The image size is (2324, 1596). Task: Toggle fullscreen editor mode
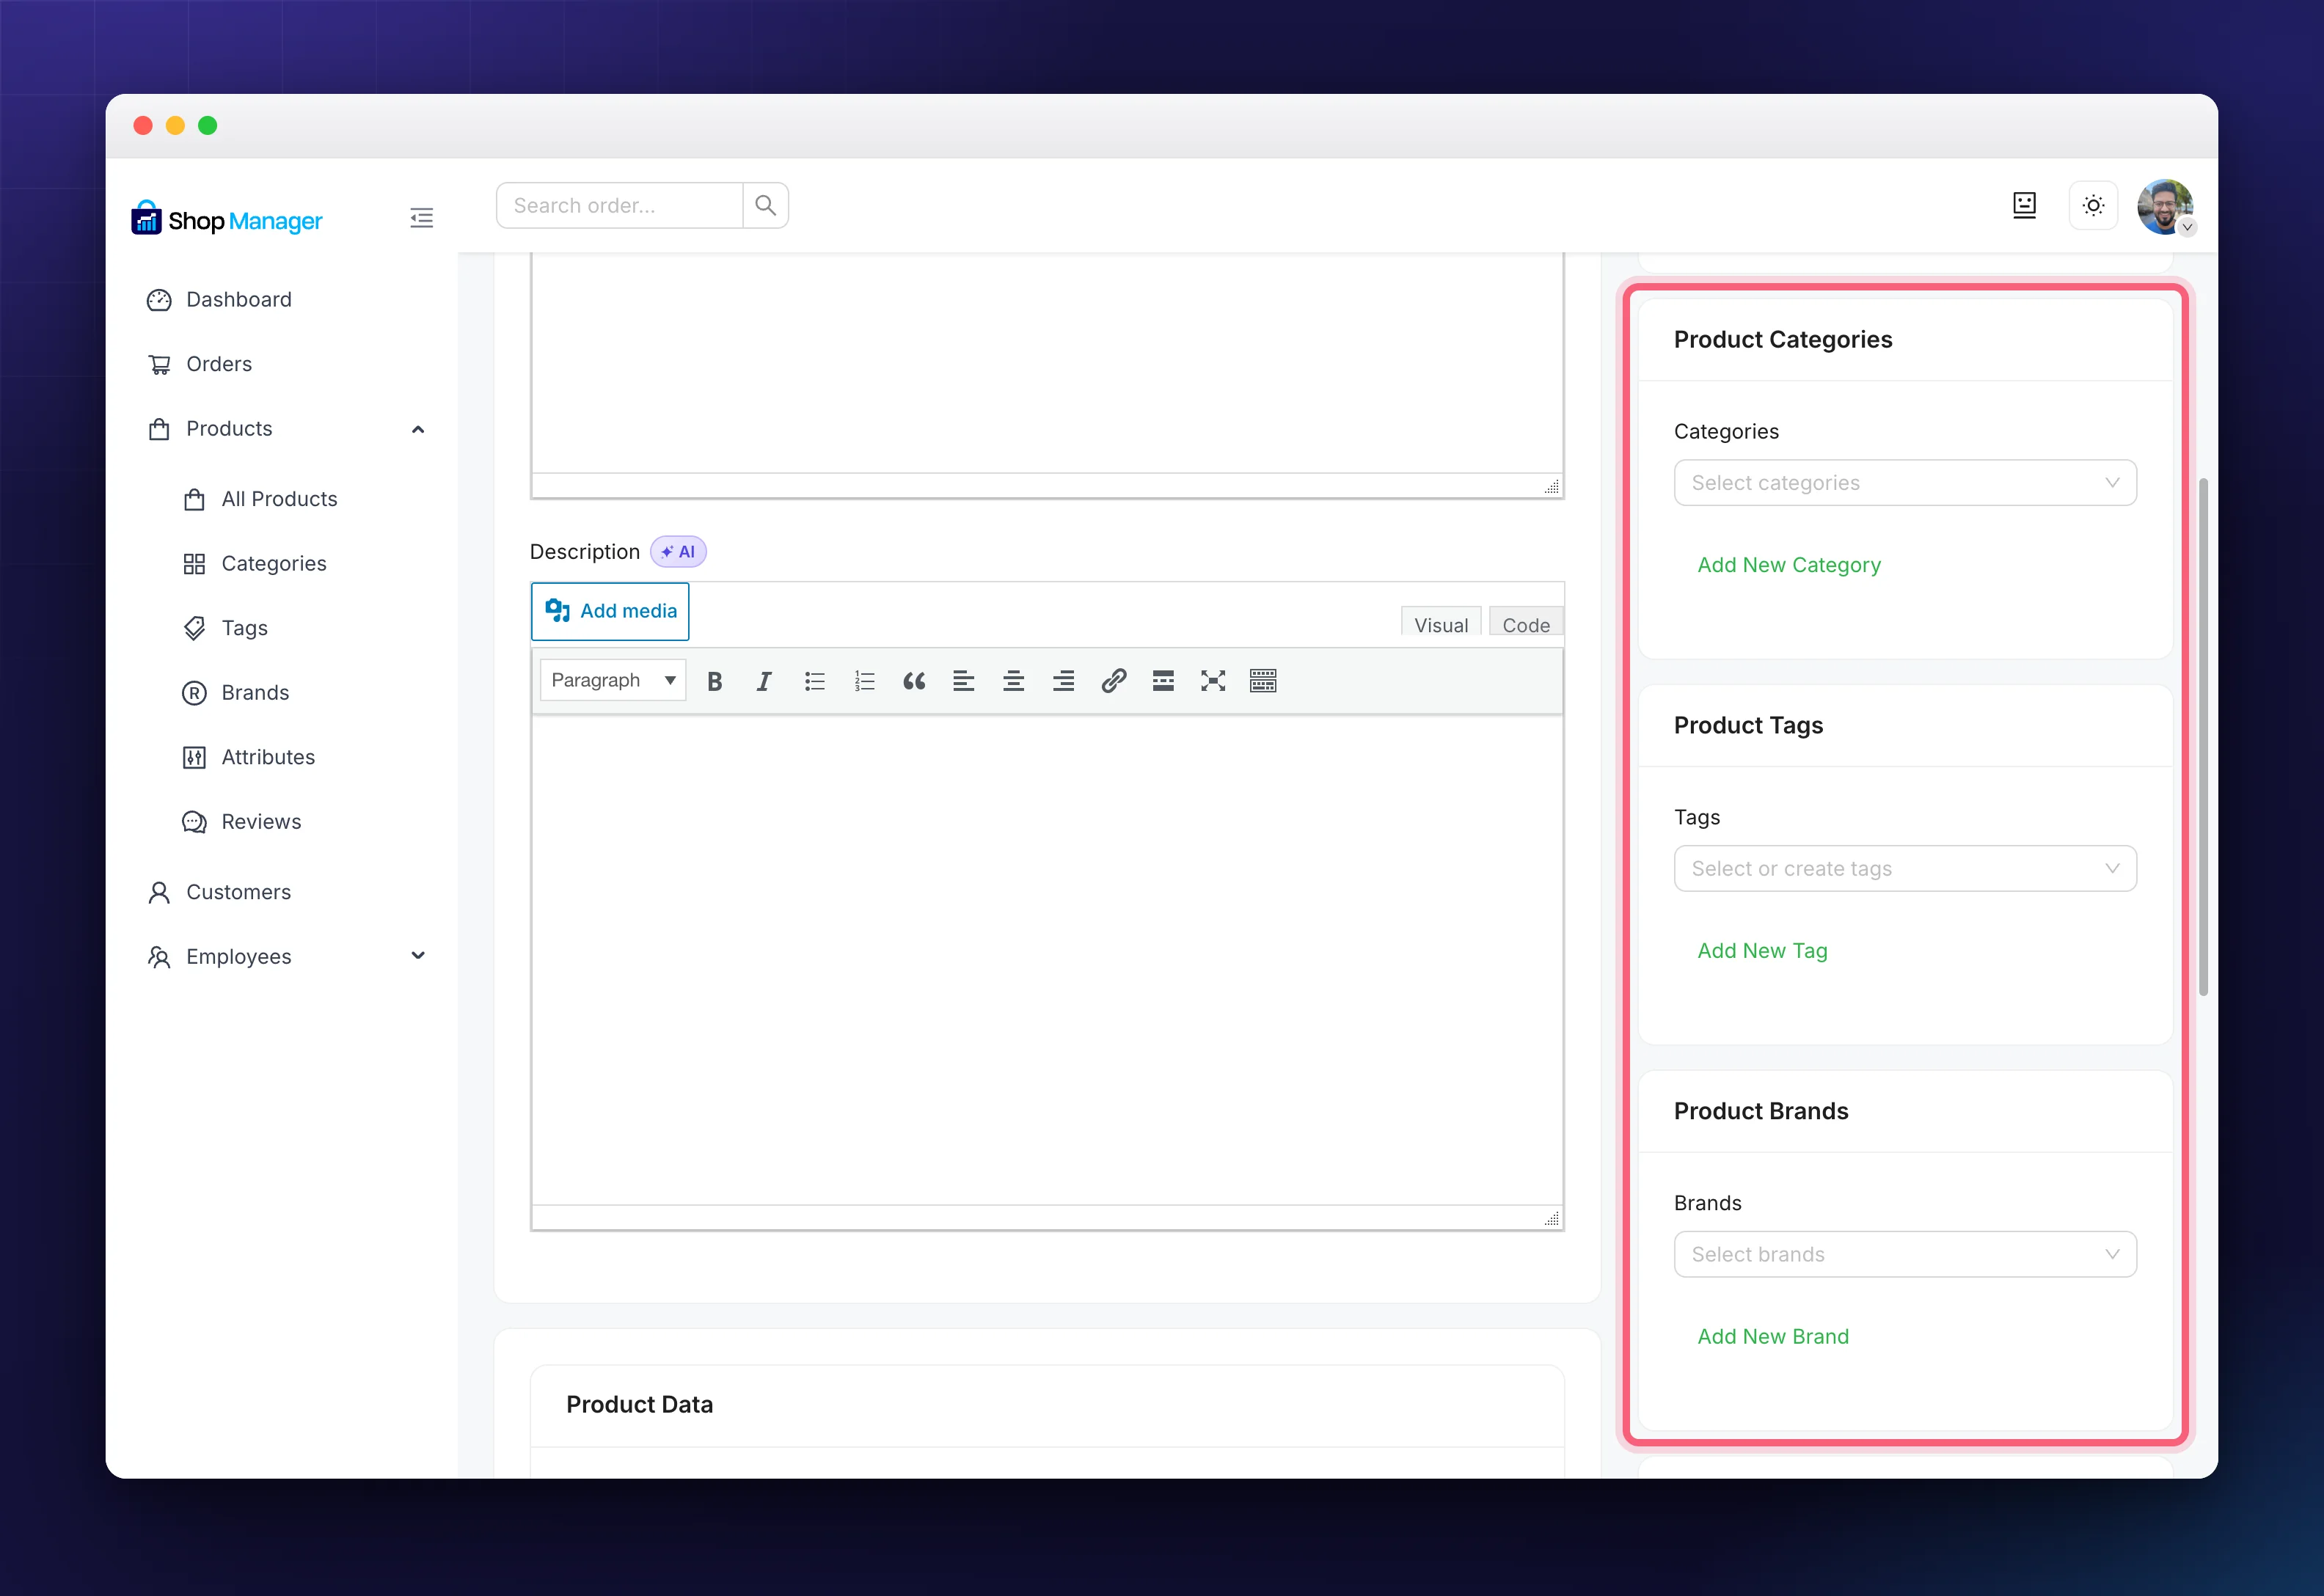pyautogui.click(x=1213, y=681)
